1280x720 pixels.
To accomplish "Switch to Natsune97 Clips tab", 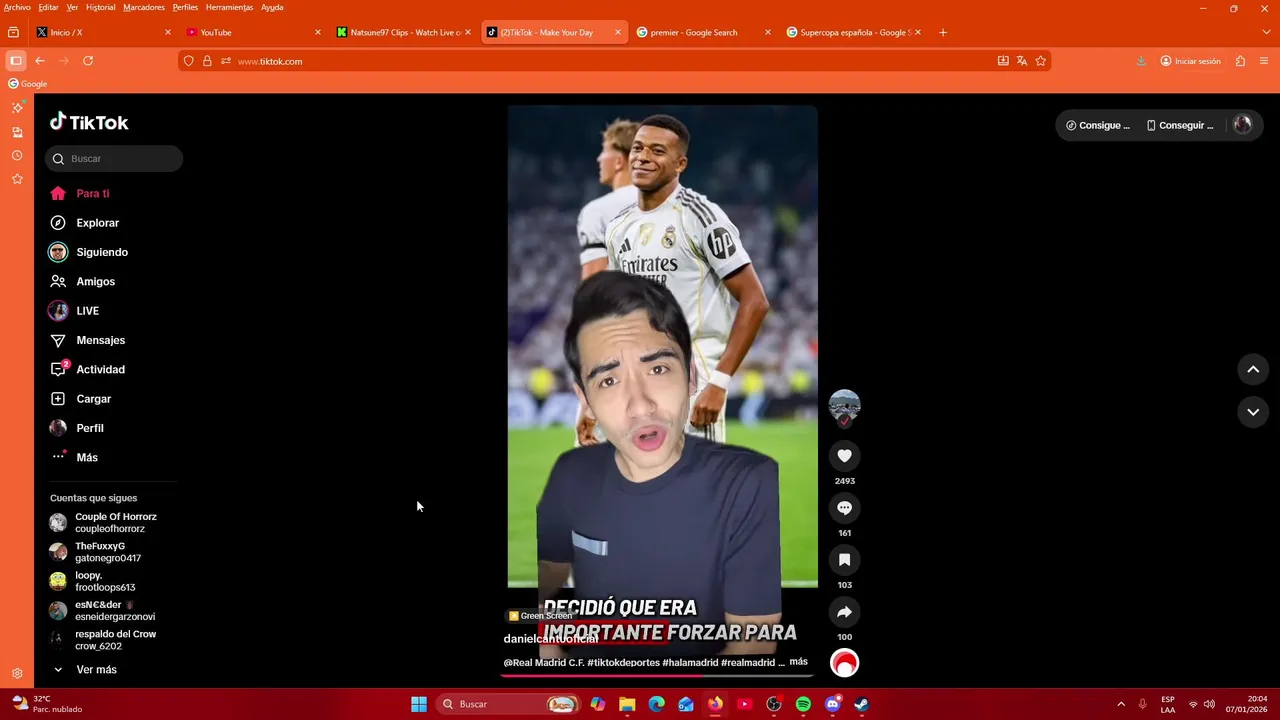I will [x=404, y=32].
